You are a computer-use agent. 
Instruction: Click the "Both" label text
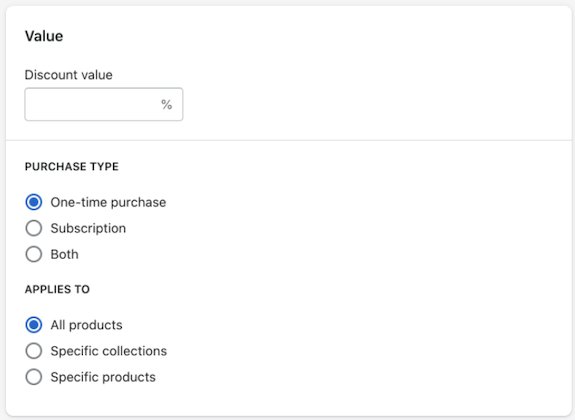[x=65, y=254]
